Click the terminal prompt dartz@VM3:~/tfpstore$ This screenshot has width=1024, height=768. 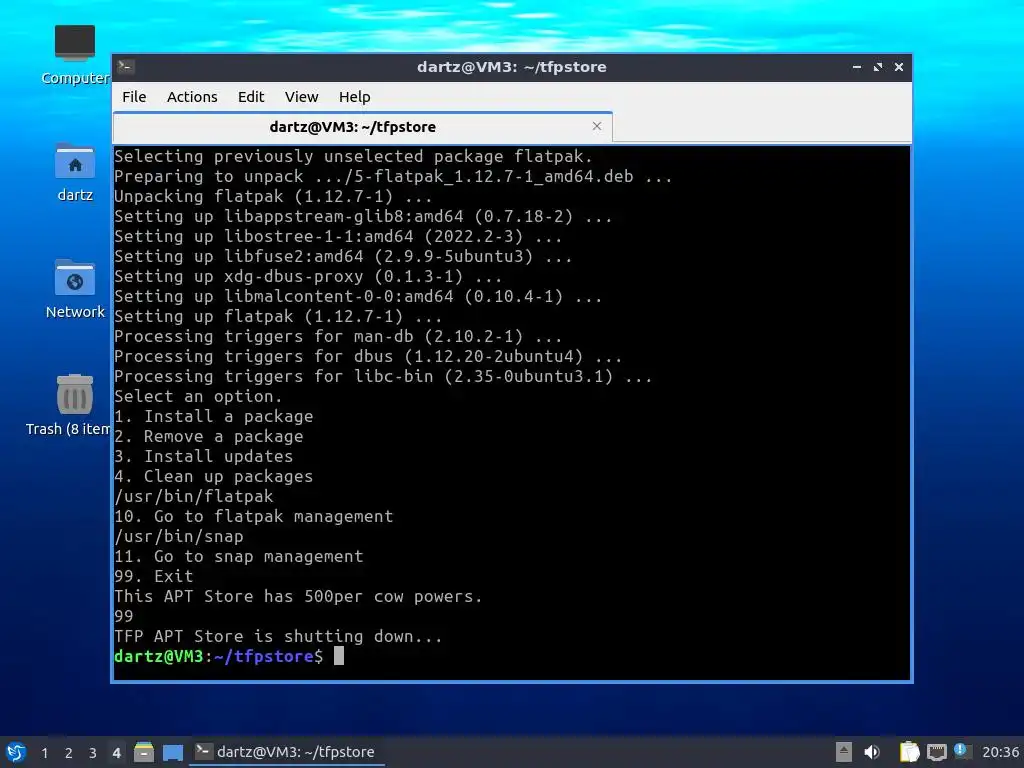pyautogui.click(x=218, y=656)
